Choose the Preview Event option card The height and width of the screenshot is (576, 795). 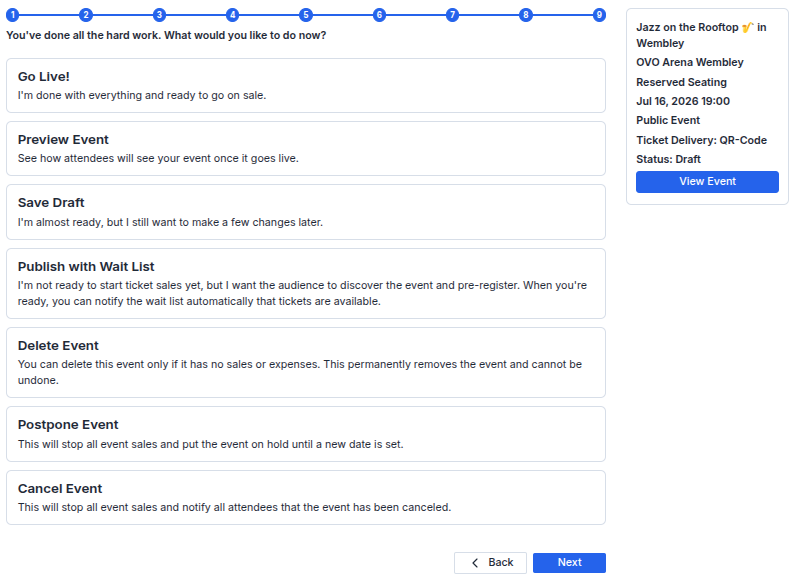tap(306, 149)
